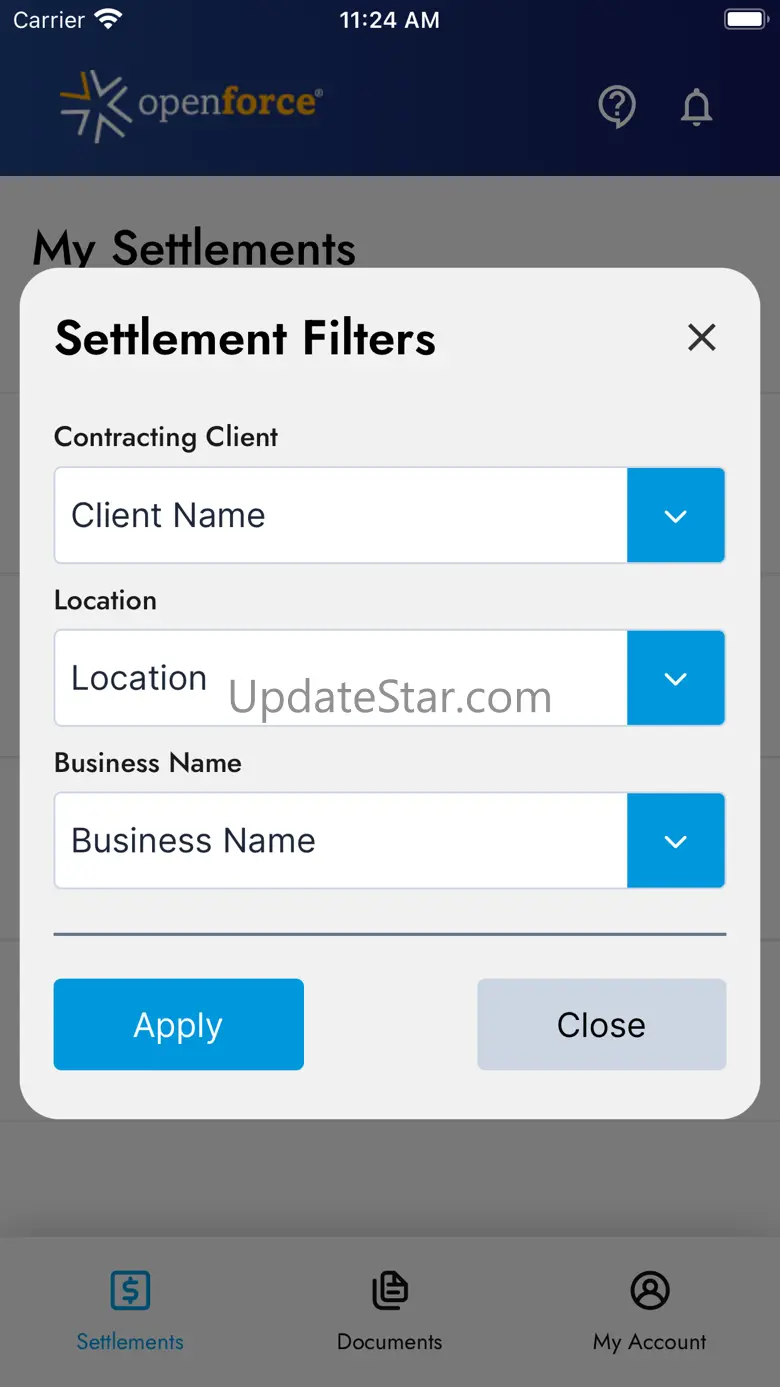
Task: Tap the notifications bell icon
Action: [x=696, y=106]
